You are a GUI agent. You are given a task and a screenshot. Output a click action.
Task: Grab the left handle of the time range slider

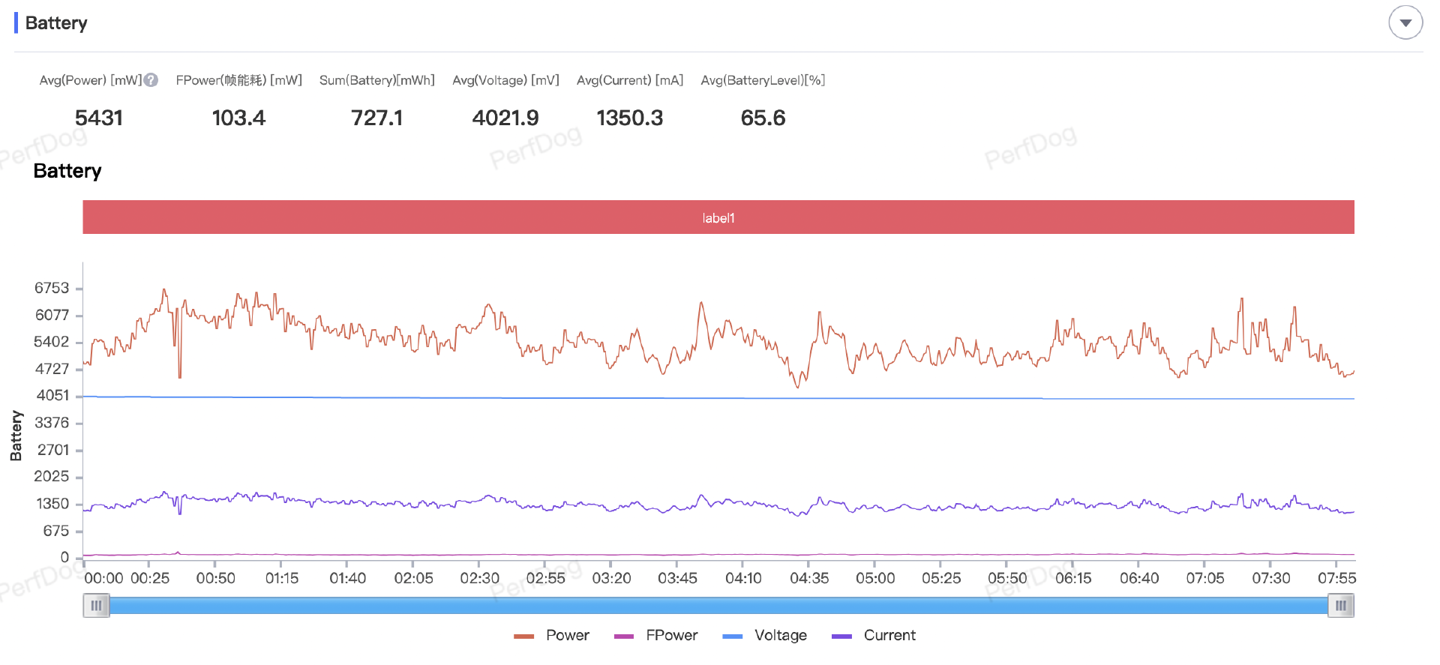pyautogui.click(x=96, y=605)
